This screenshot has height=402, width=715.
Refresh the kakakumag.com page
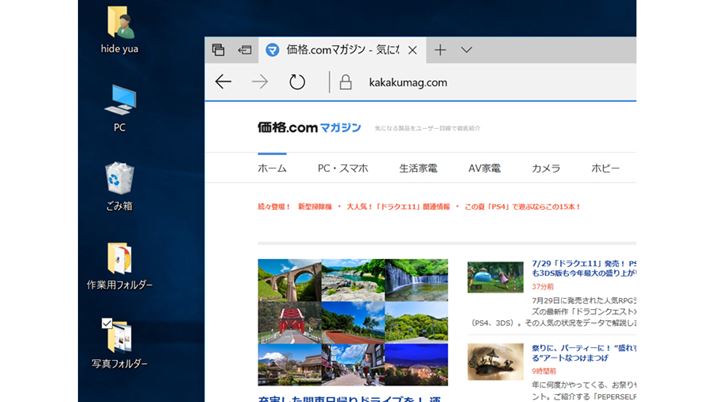point(297,82)
